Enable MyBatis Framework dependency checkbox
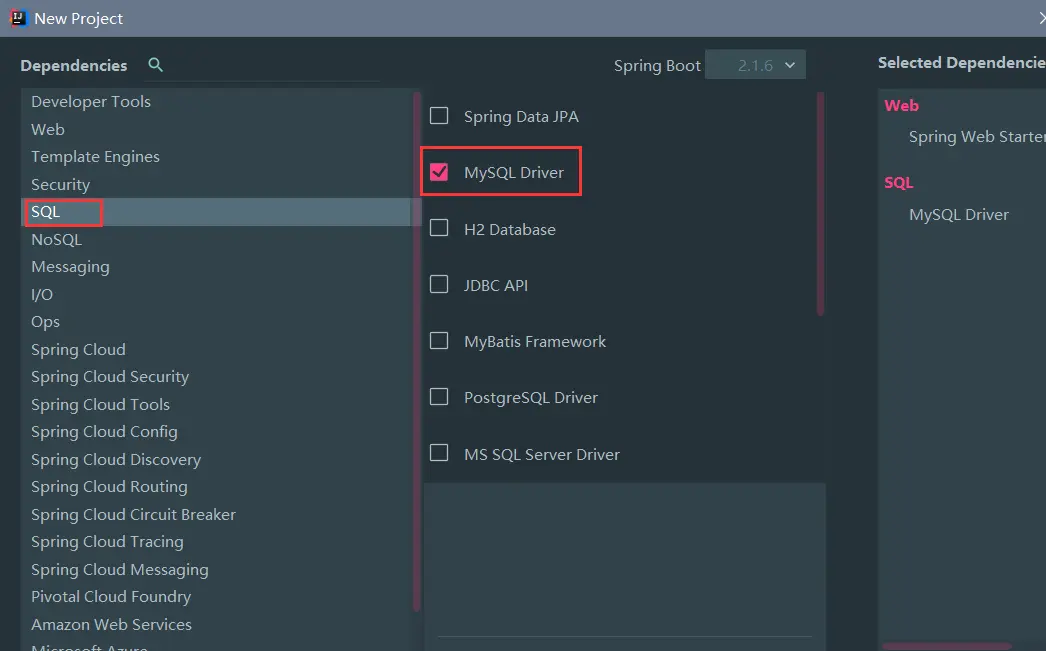Image resolution: width=1046 pixels, height=651 pixels. (439, 341)
